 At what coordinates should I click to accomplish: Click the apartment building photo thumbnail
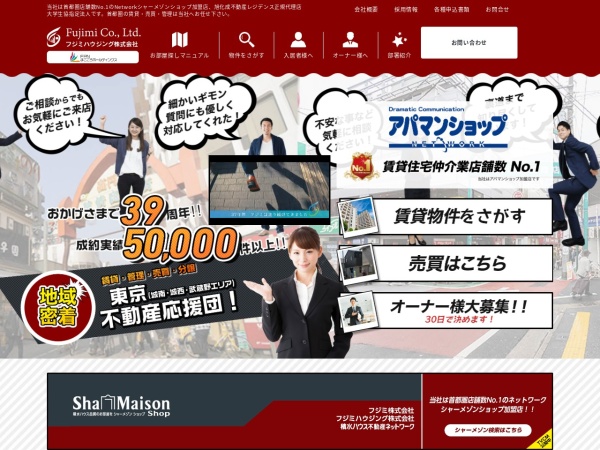[x=357, y=217]
